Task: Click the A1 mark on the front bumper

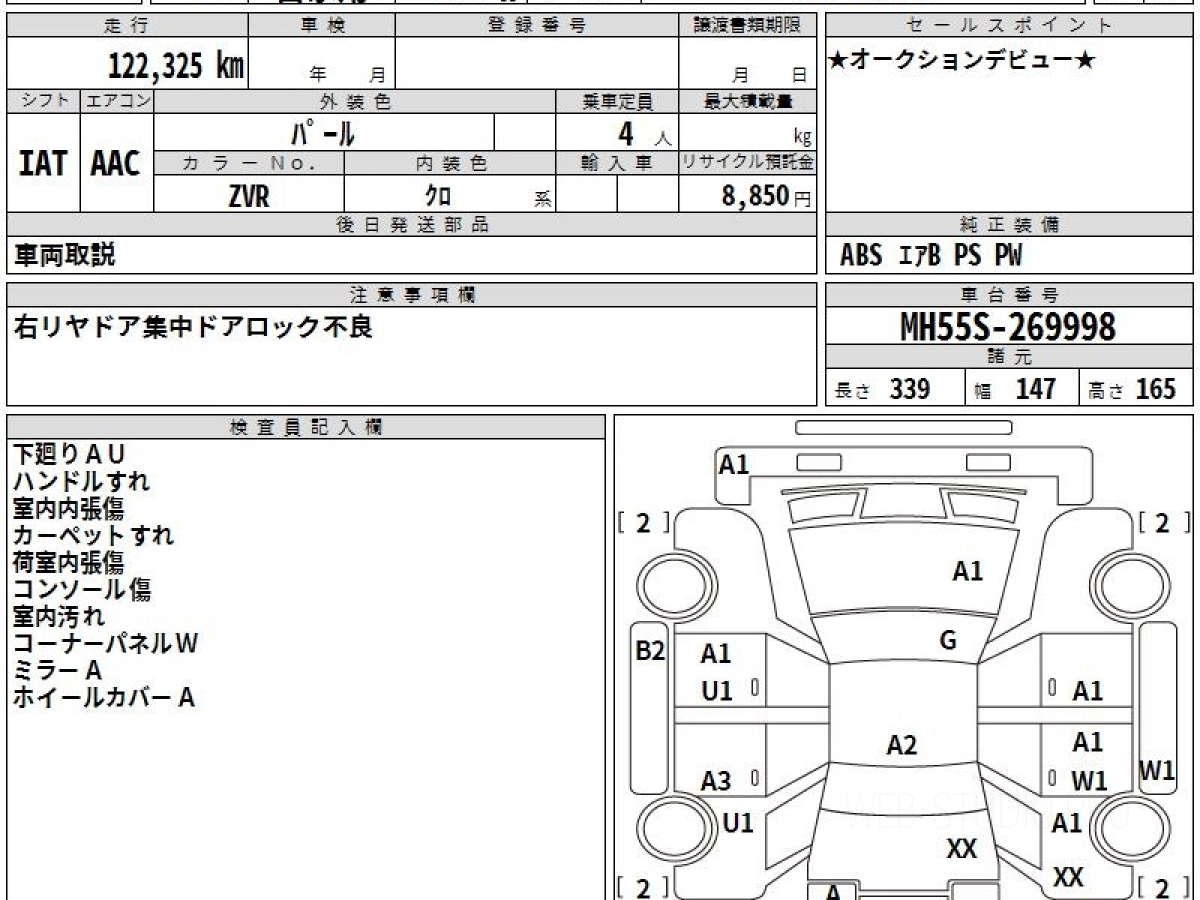Action: (x=734, y=464)
